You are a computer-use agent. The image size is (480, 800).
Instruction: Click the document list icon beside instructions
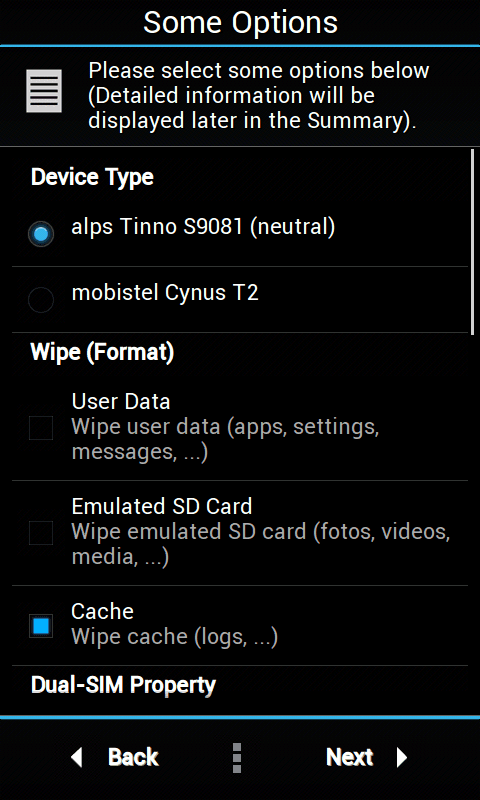[x=44, y=91]
